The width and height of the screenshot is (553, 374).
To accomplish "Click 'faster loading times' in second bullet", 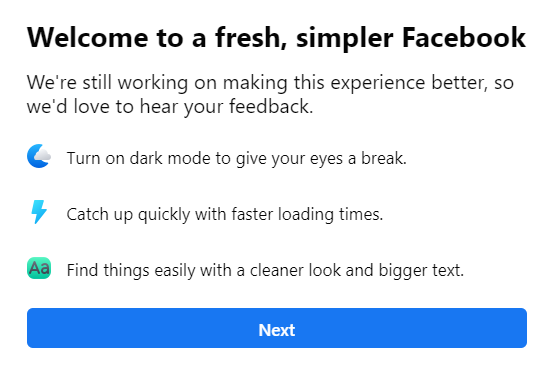I will [x=307, y=214].
